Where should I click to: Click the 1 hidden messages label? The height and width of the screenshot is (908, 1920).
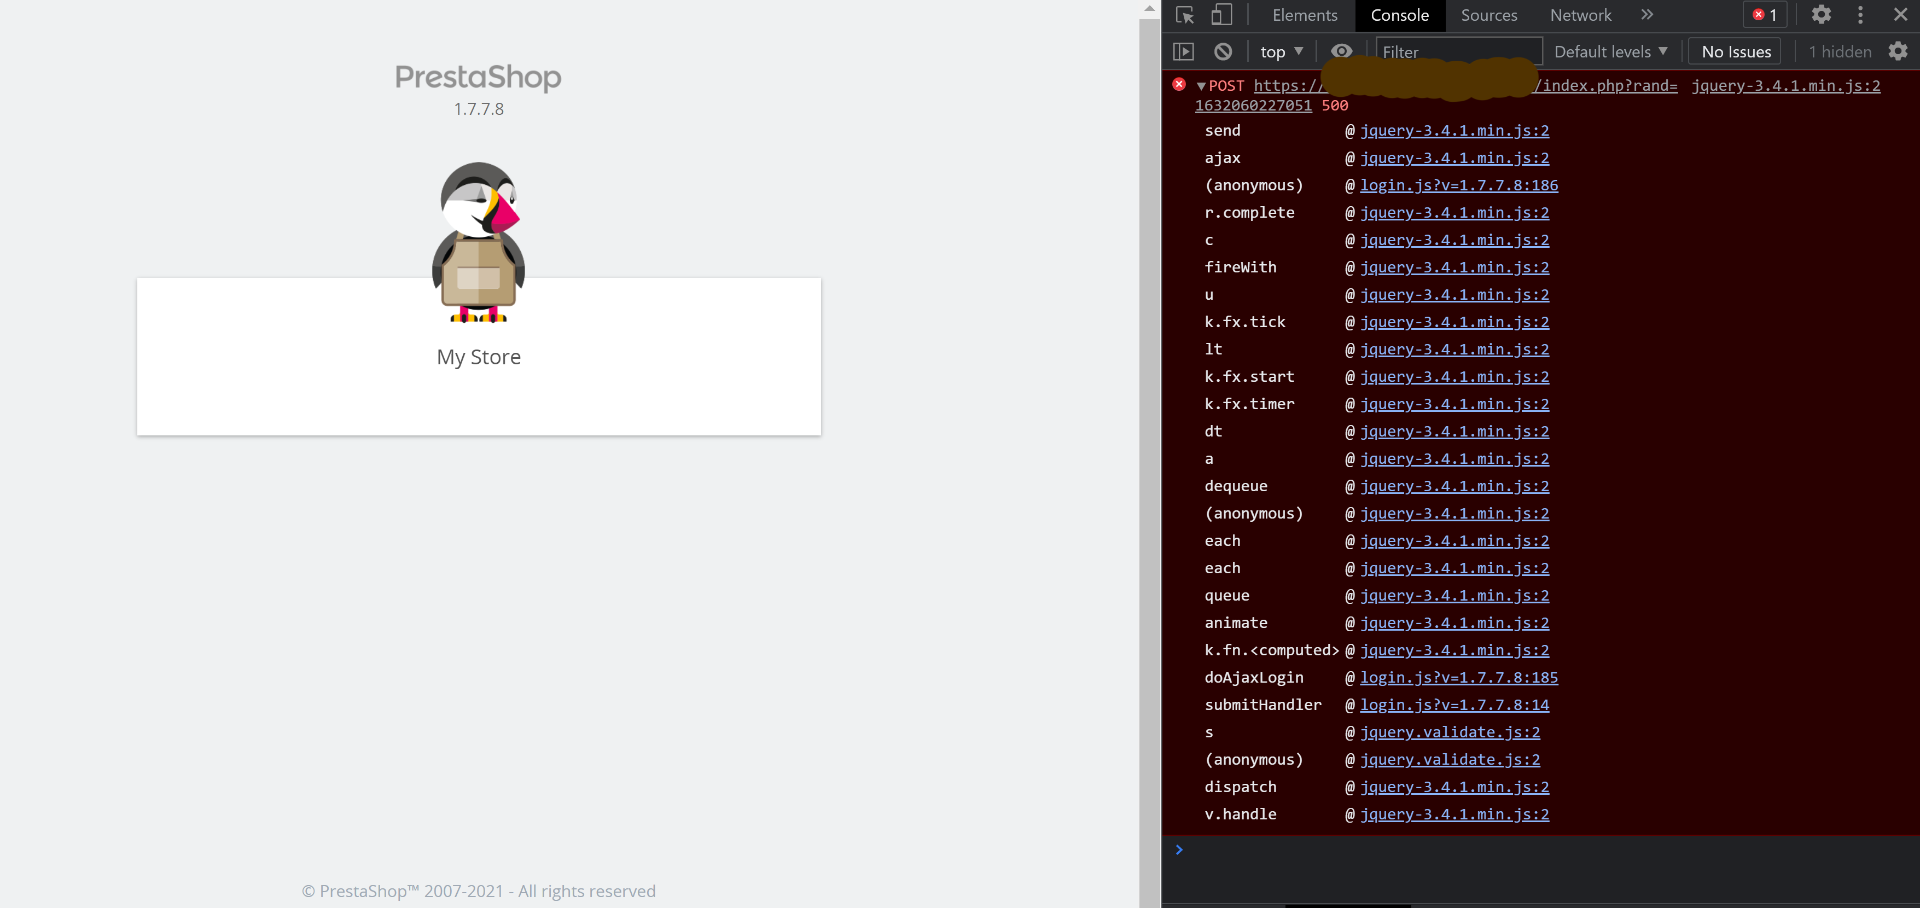coord(1840,52)
